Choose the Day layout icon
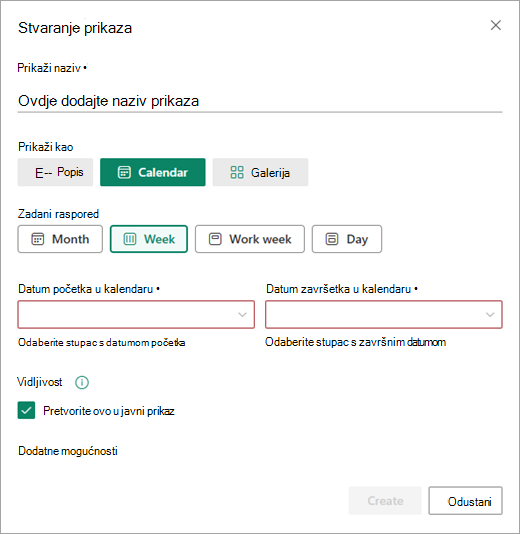 332,239
